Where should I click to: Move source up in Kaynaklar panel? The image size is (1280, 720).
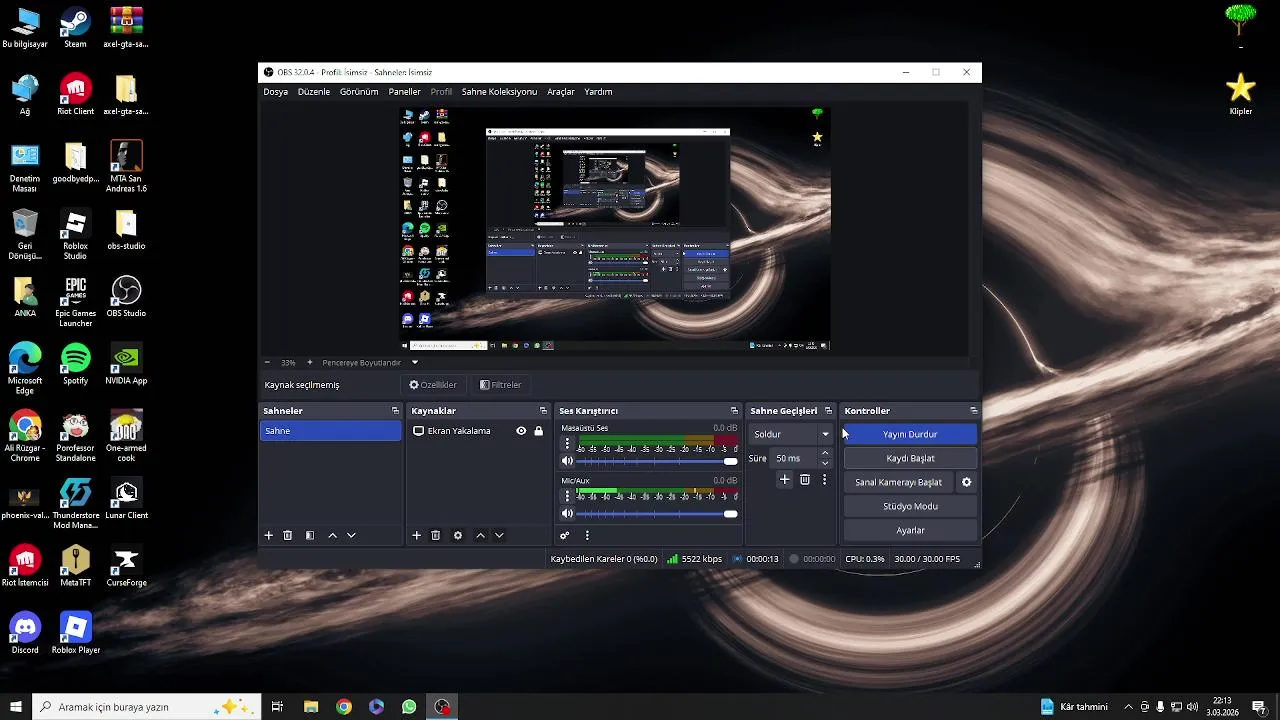tap(480, 535)
